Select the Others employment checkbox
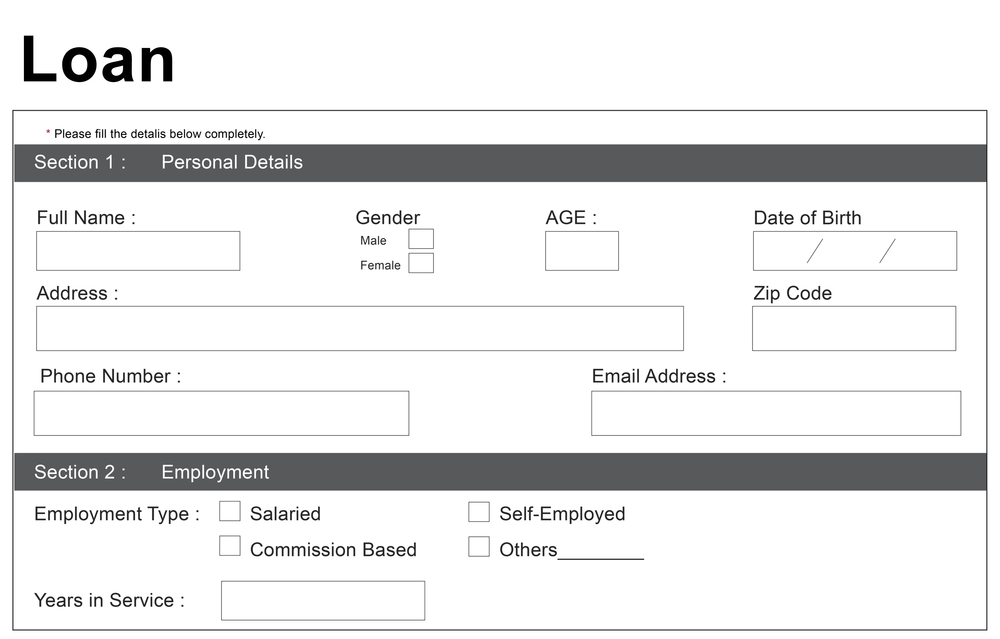The image size is (1000, 639). point(479,547)
